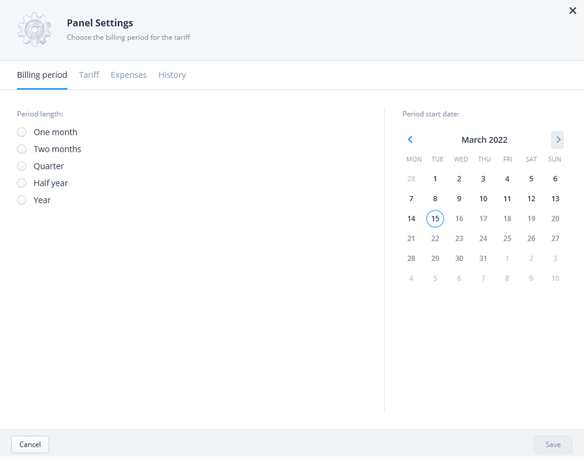
Task: Pick March 22 in the calendar
Action: (x=435, y=238)
